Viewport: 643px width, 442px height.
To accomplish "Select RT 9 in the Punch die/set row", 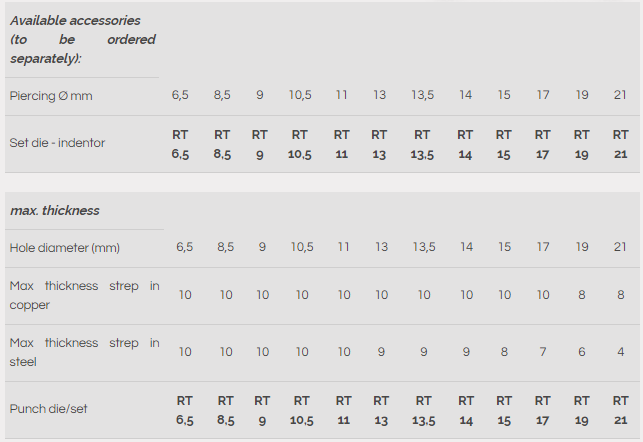I will [260, 410].
